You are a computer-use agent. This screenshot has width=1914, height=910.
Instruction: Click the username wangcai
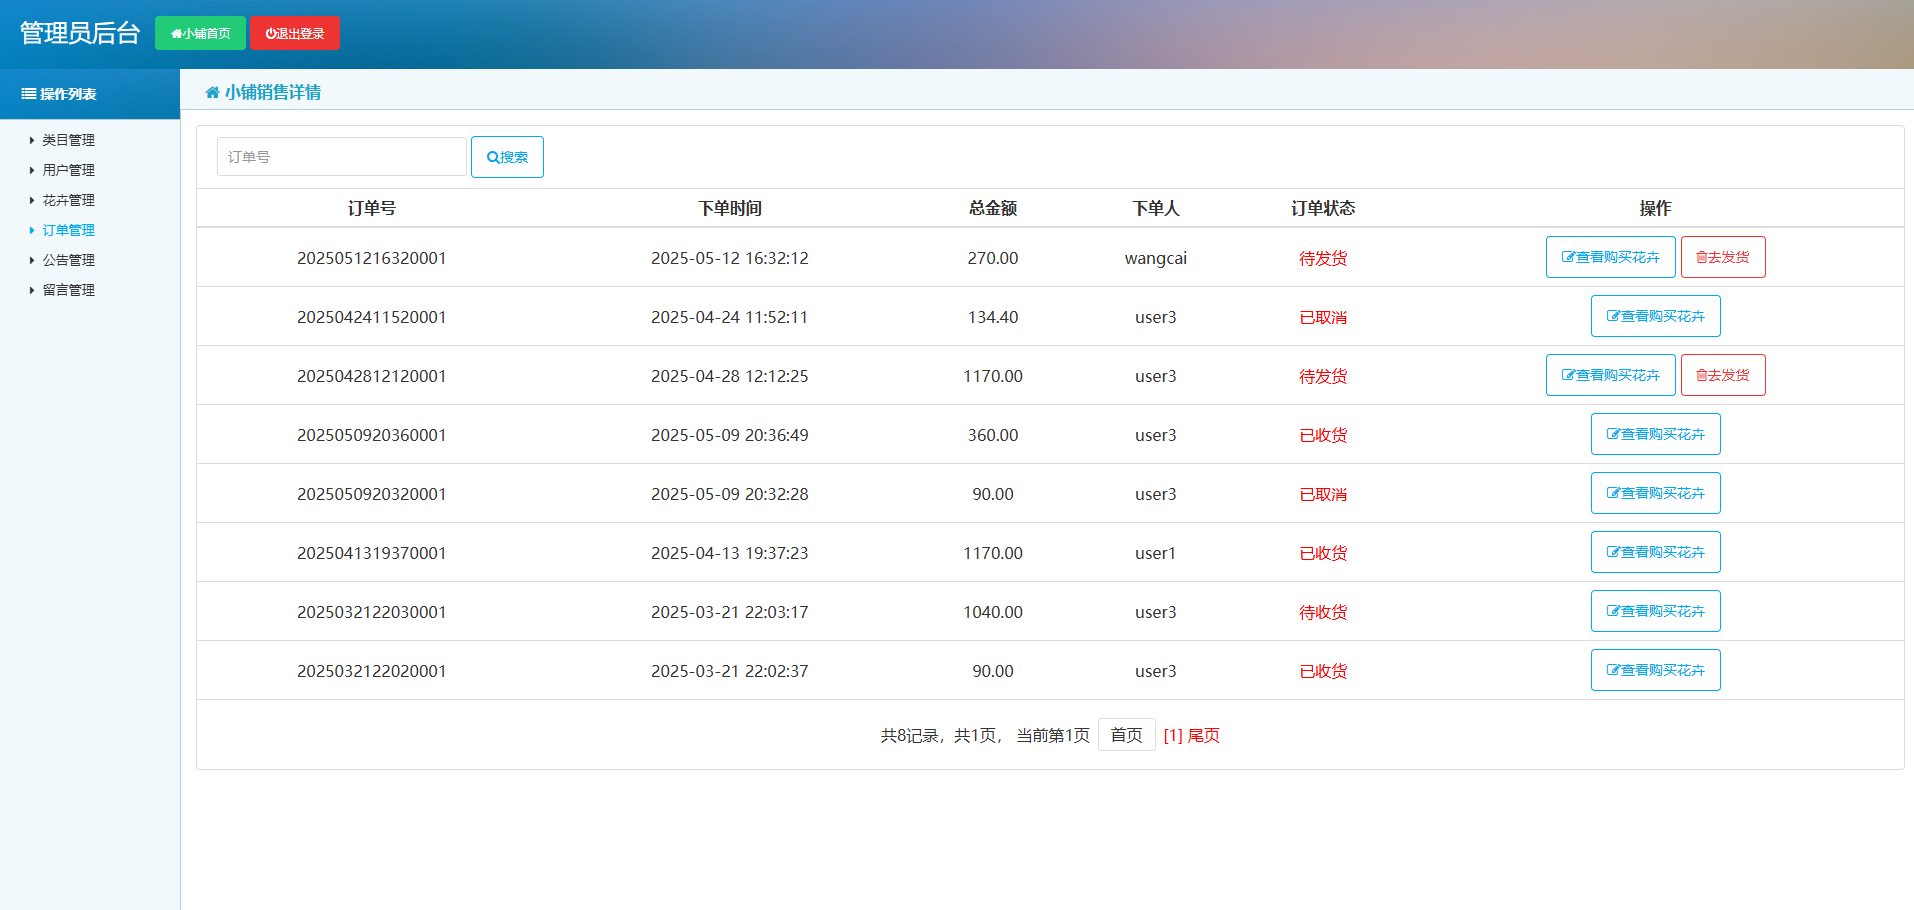click(1156, 259)
